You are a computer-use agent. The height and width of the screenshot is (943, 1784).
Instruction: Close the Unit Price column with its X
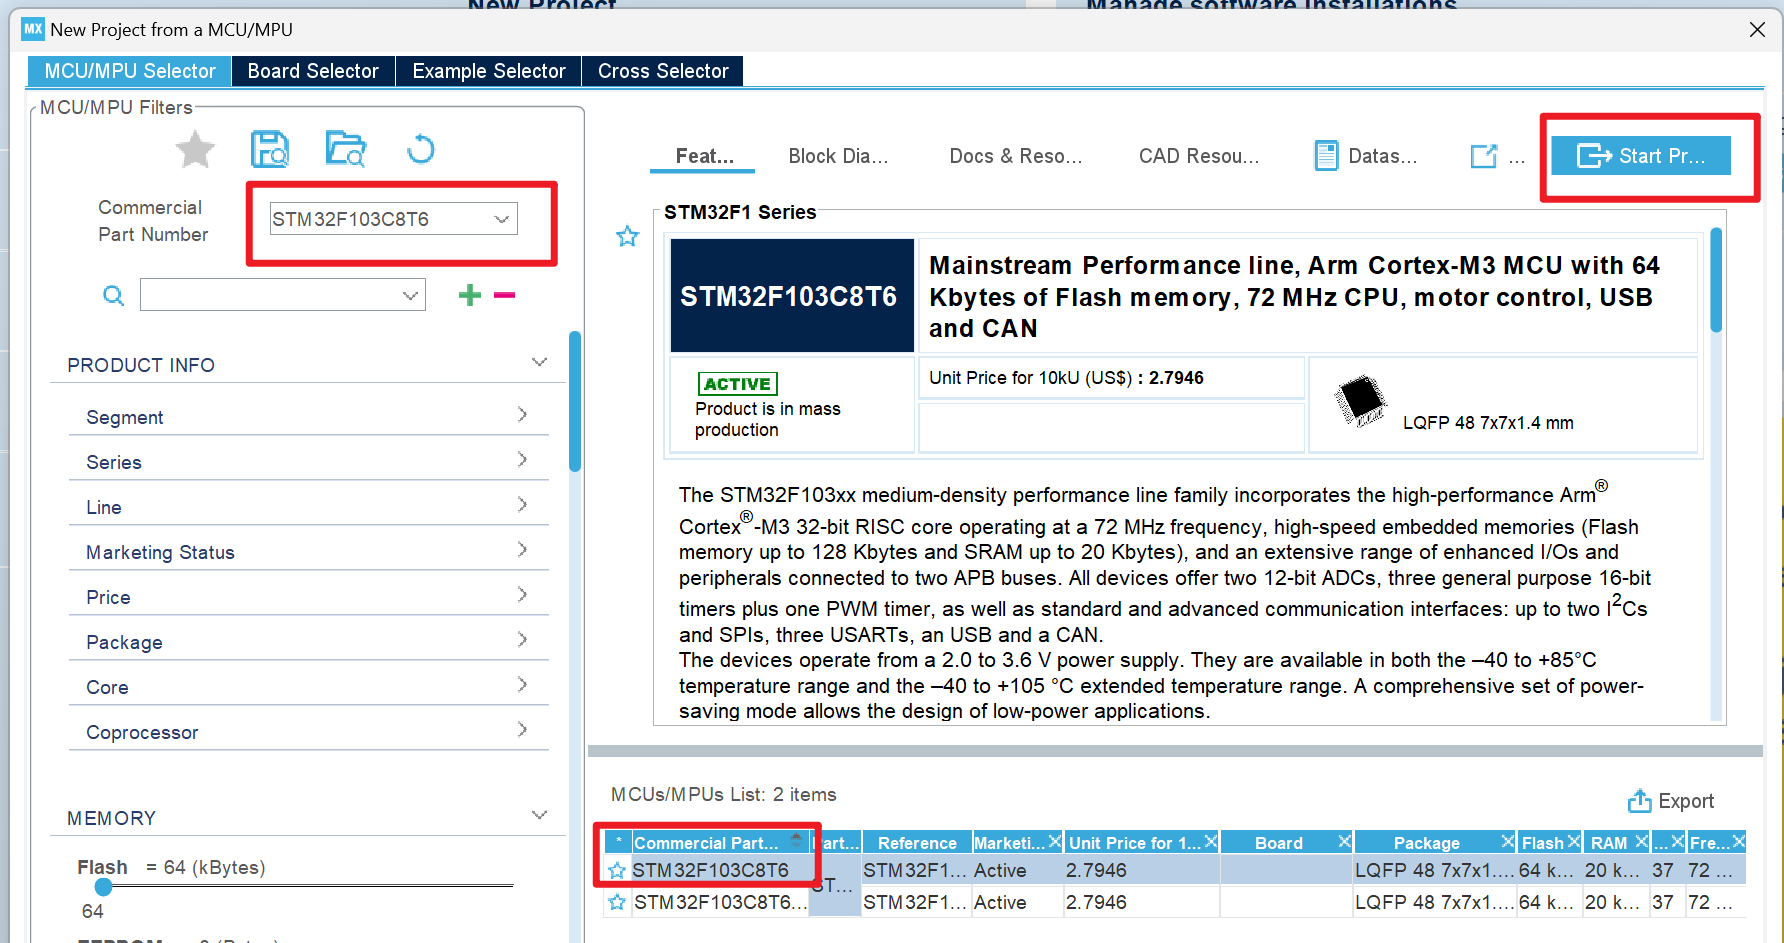pos(1211,842)
